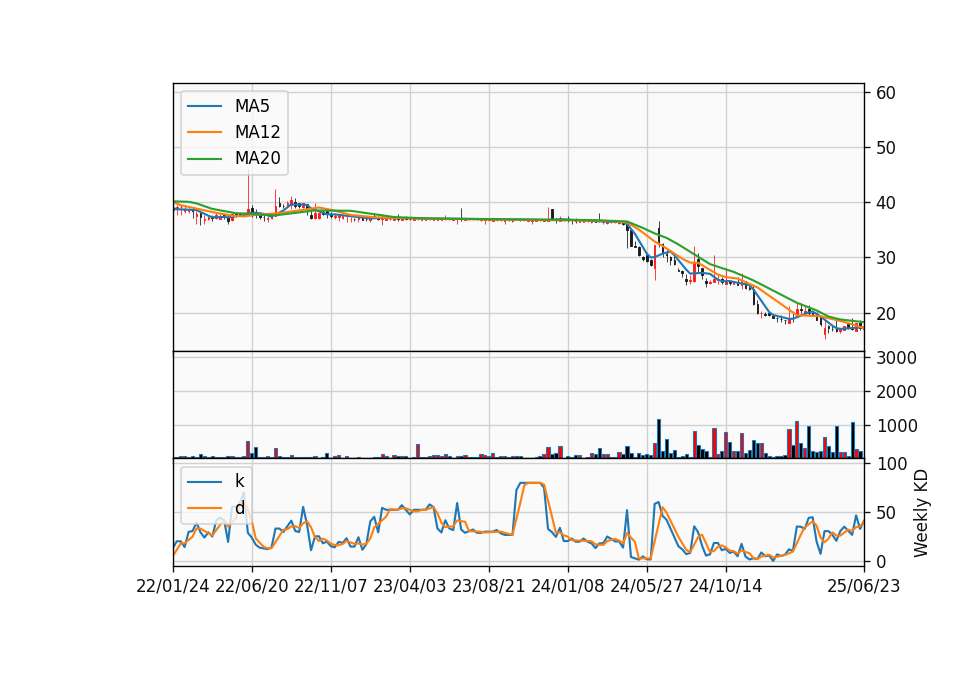Click the 24/05/27 date label

647,586
